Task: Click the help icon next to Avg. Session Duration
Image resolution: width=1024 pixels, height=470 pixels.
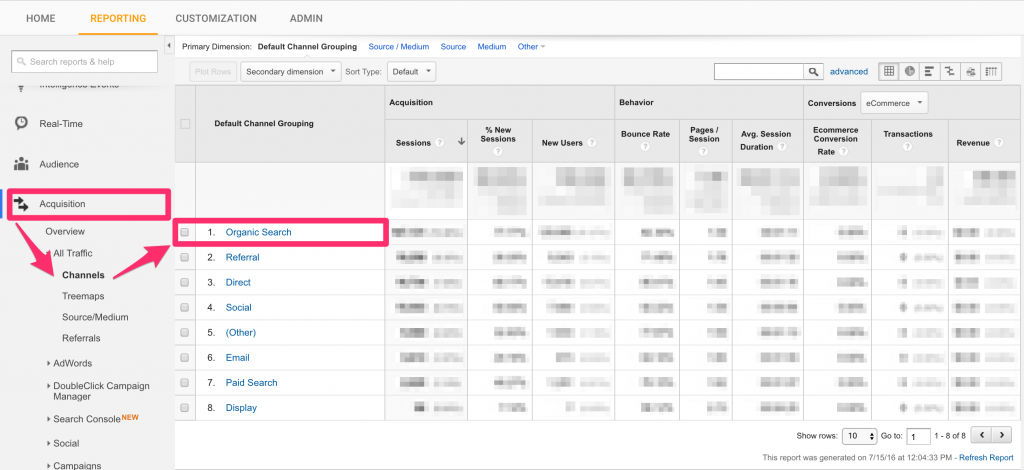Action: coord(781,147)
